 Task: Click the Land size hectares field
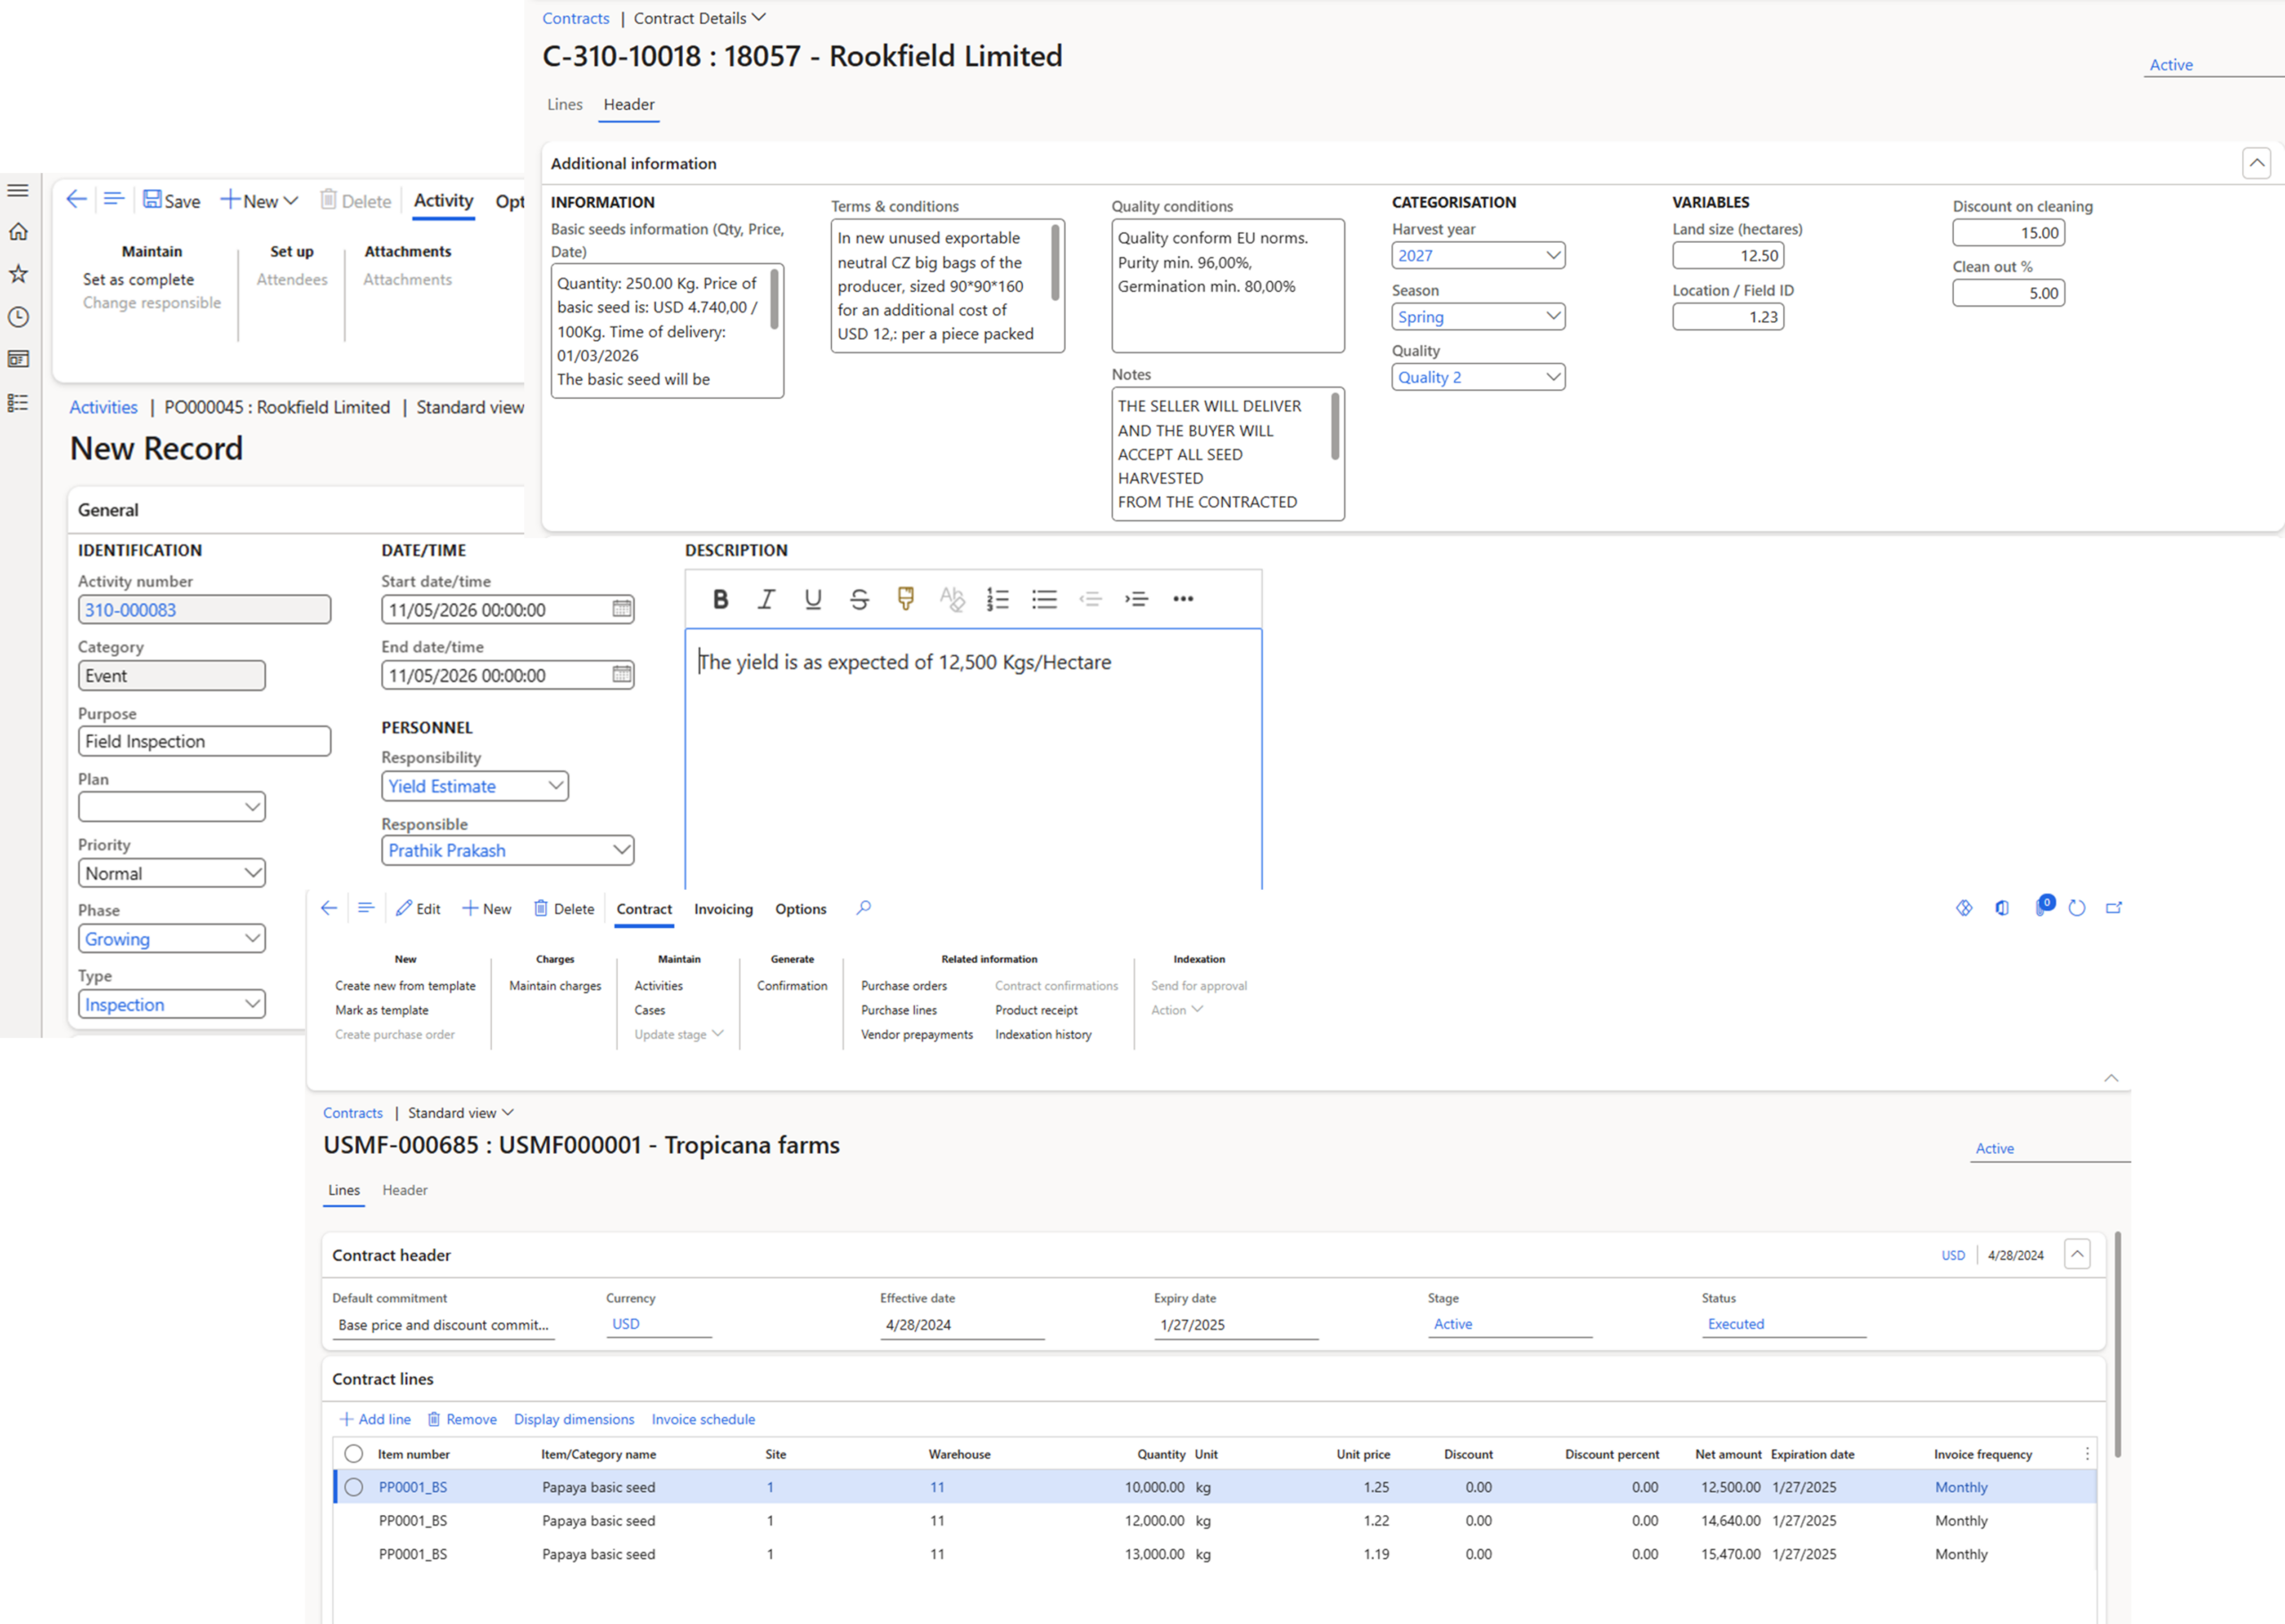pyautogui.click(x=1728, y=255)
